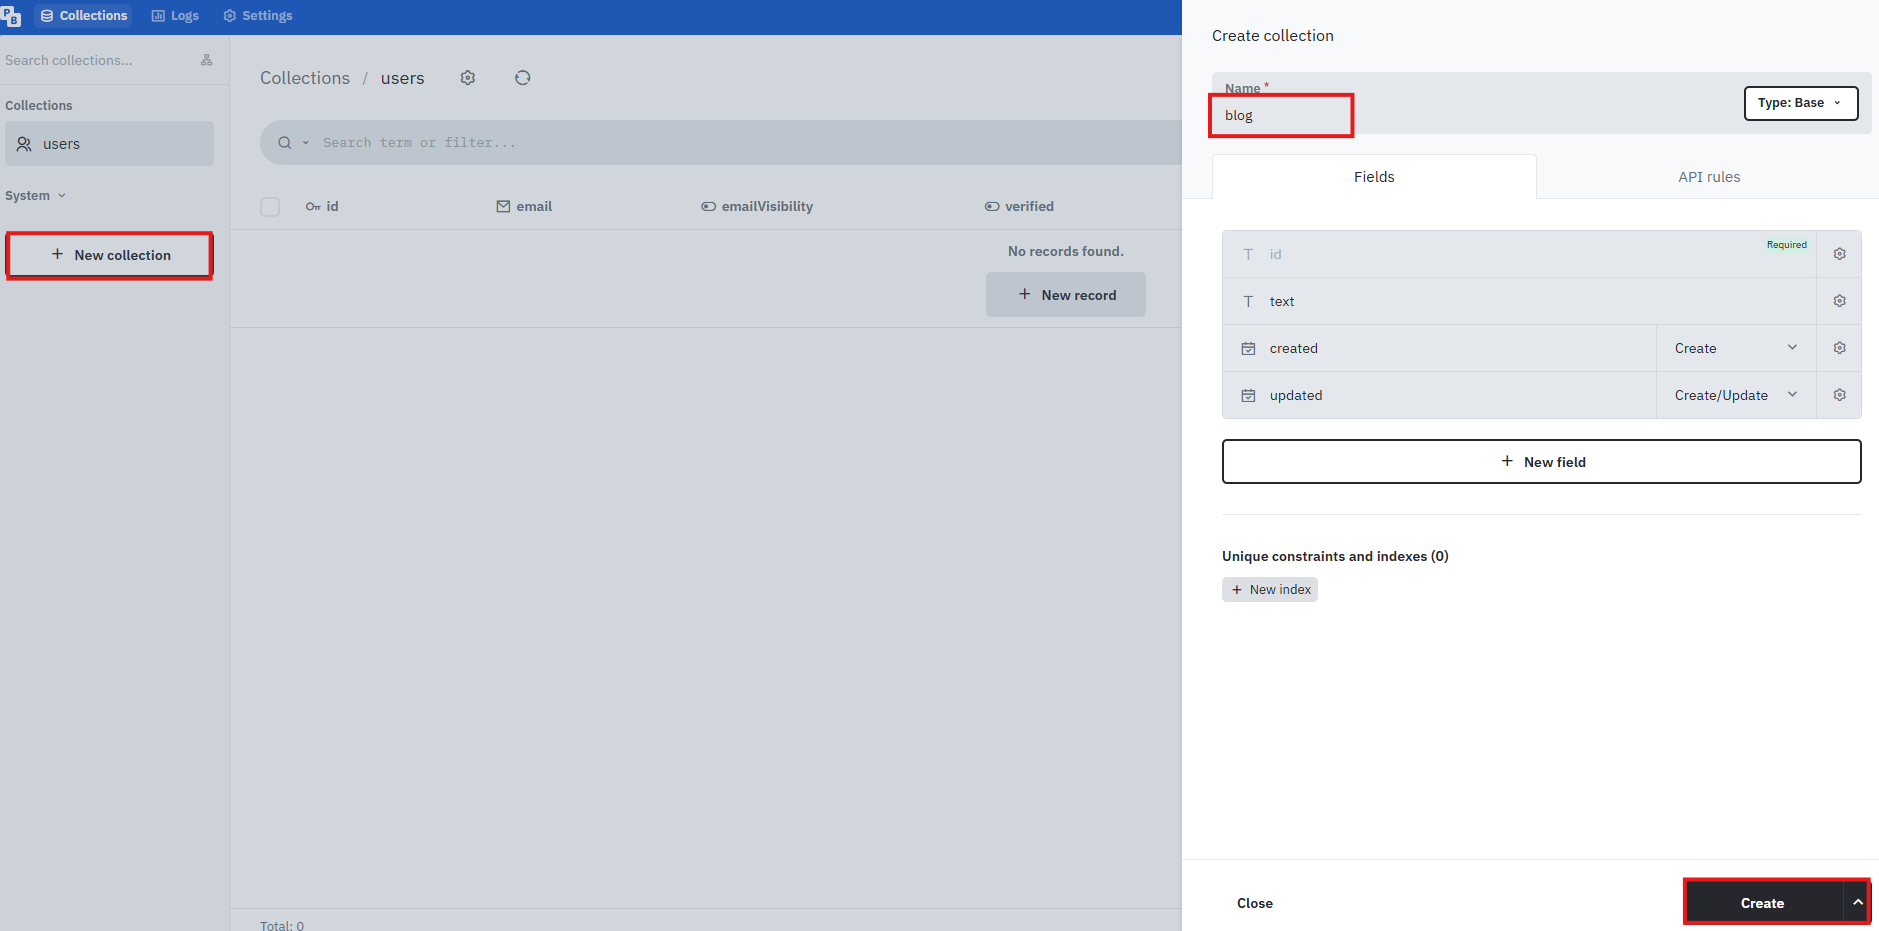Tick the select-all records checkbox
Image resolution: width=1879 pixels, height=931 pixels.
click(270, 206)
